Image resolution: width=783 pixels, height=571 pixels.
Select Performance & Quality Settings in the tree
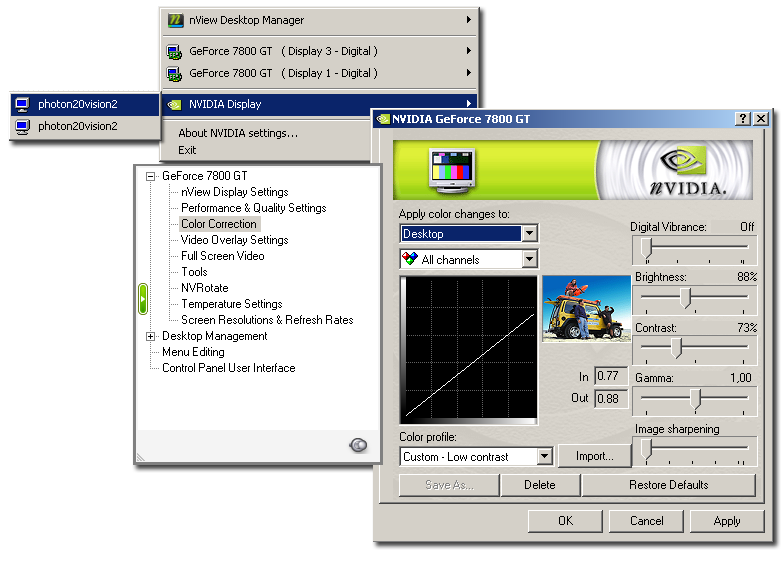254,208
